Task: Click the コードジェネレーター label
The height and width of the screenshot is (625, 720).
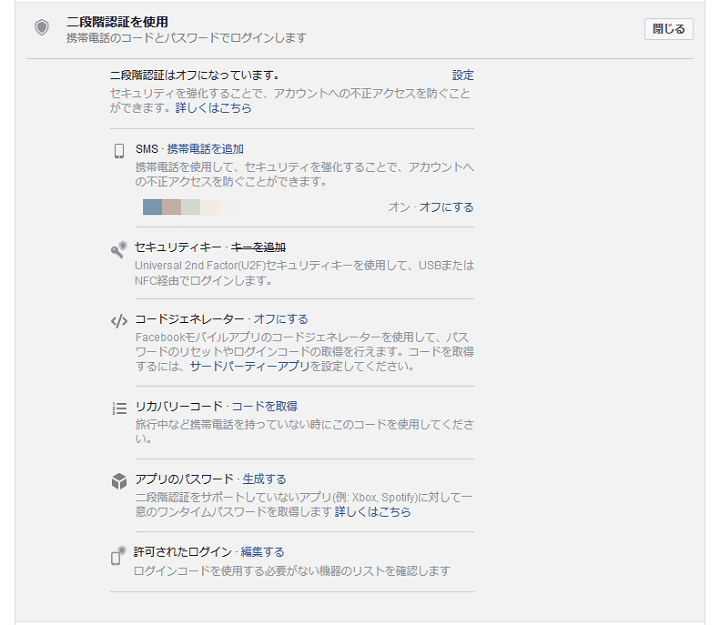Action: coord(190,319)
